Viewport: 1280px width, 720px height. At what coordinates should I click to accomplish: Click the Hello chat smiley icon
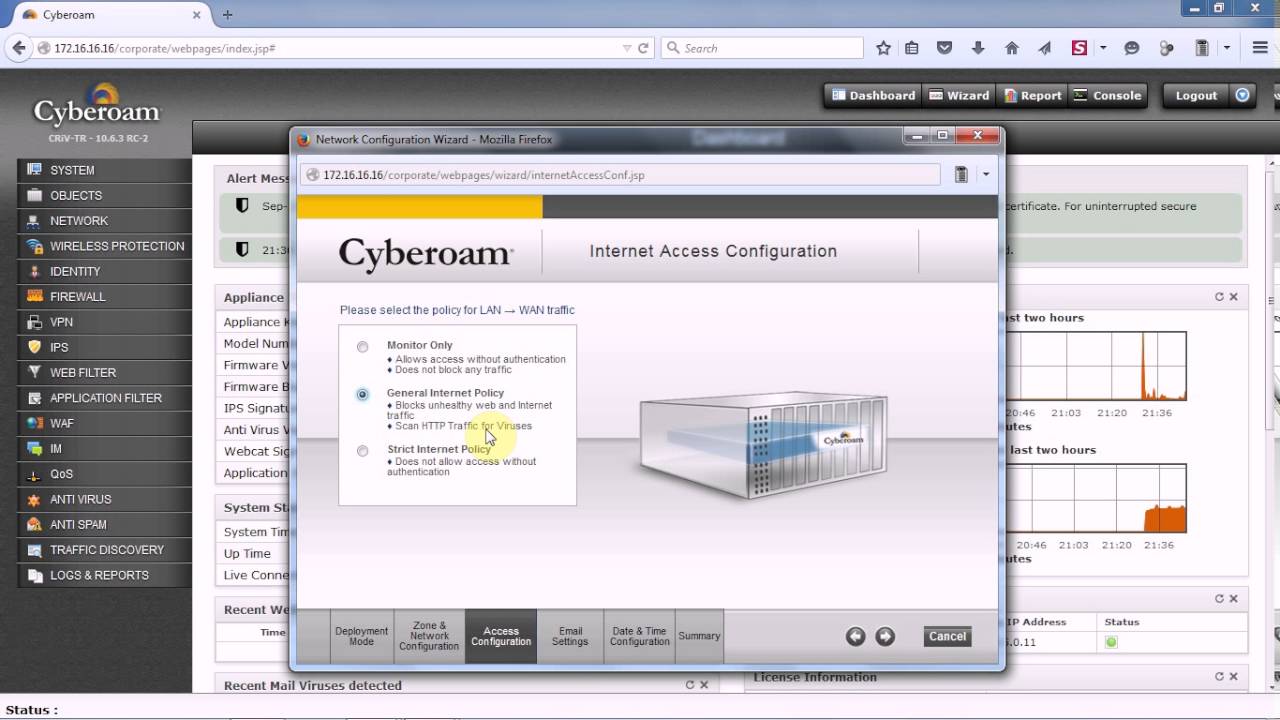pos(1132,48)
